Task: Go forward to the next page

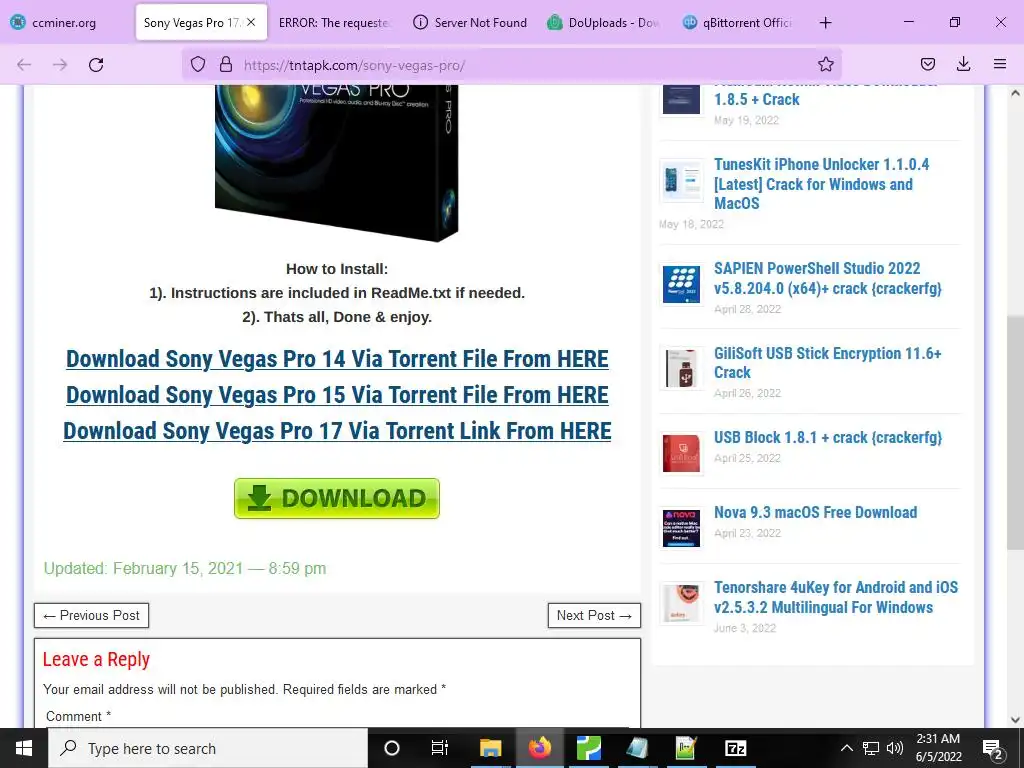Action: point(60,65)
